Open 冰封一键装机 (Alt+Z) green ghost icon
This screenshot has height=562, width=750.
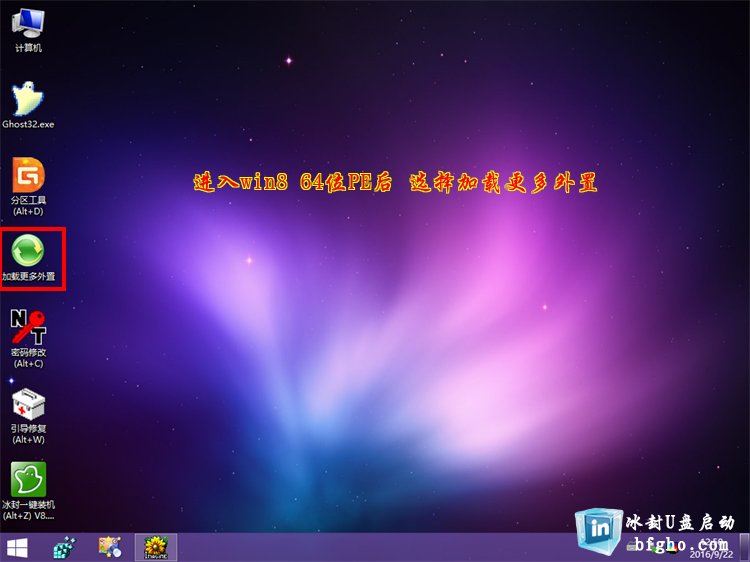(28, 491)
